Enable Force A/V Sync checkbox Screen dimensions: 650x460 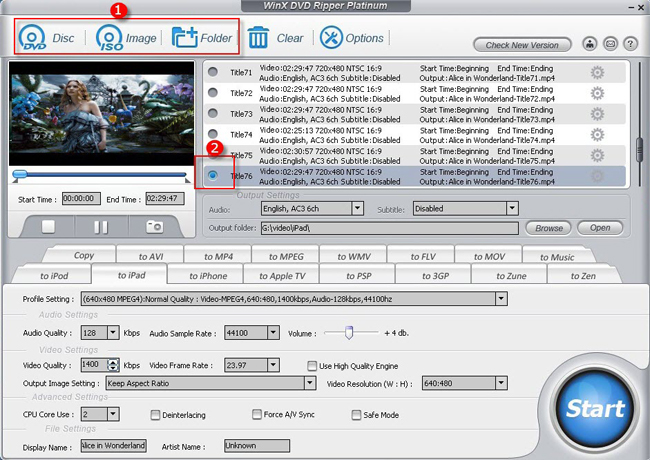pos(257,414)
